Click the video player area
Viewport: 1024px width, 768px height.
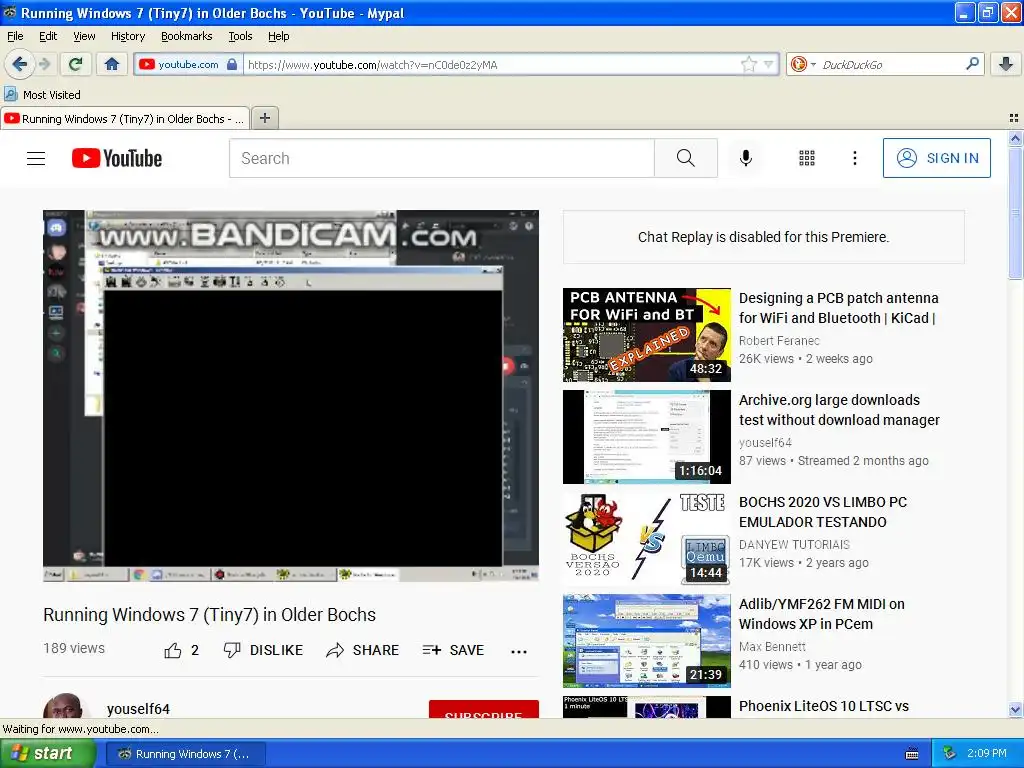(291, 396)
